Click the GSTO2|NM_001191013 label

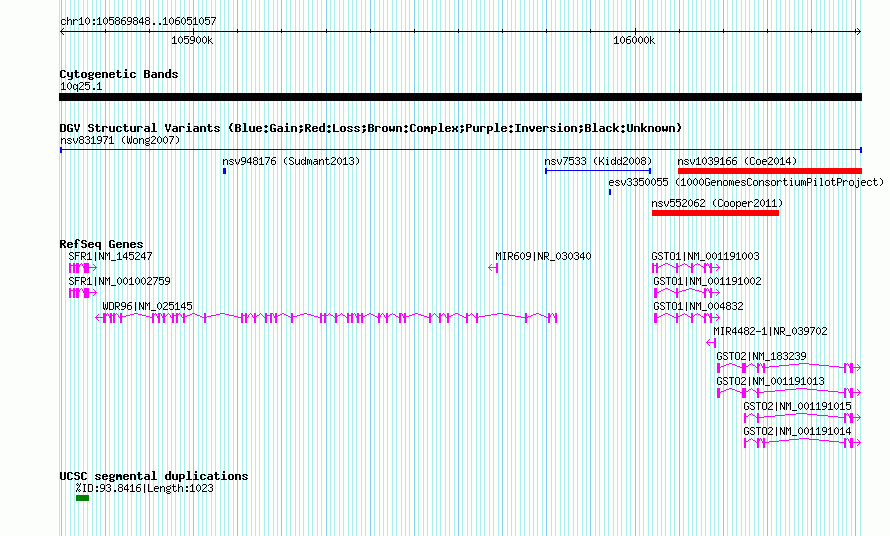tap(770, 381)
